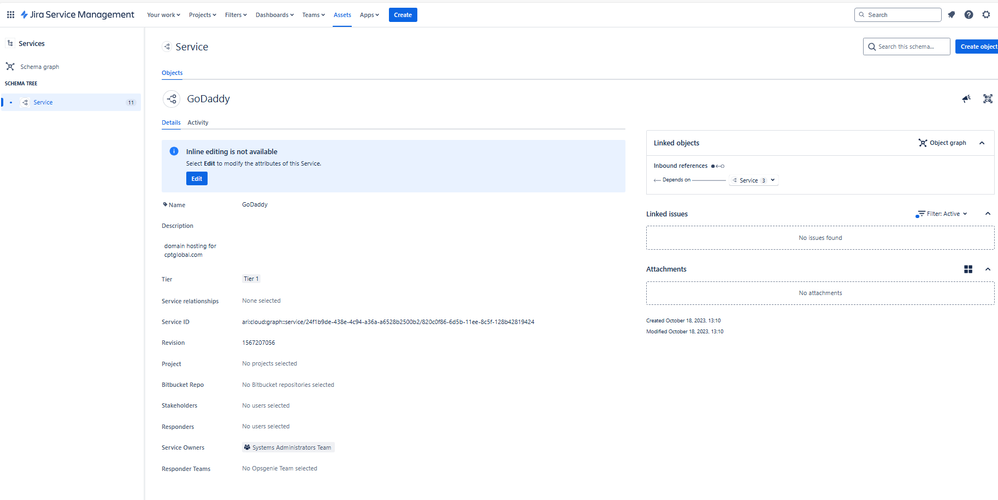Click the Revision value 1567207056

[x=258, y=342]
